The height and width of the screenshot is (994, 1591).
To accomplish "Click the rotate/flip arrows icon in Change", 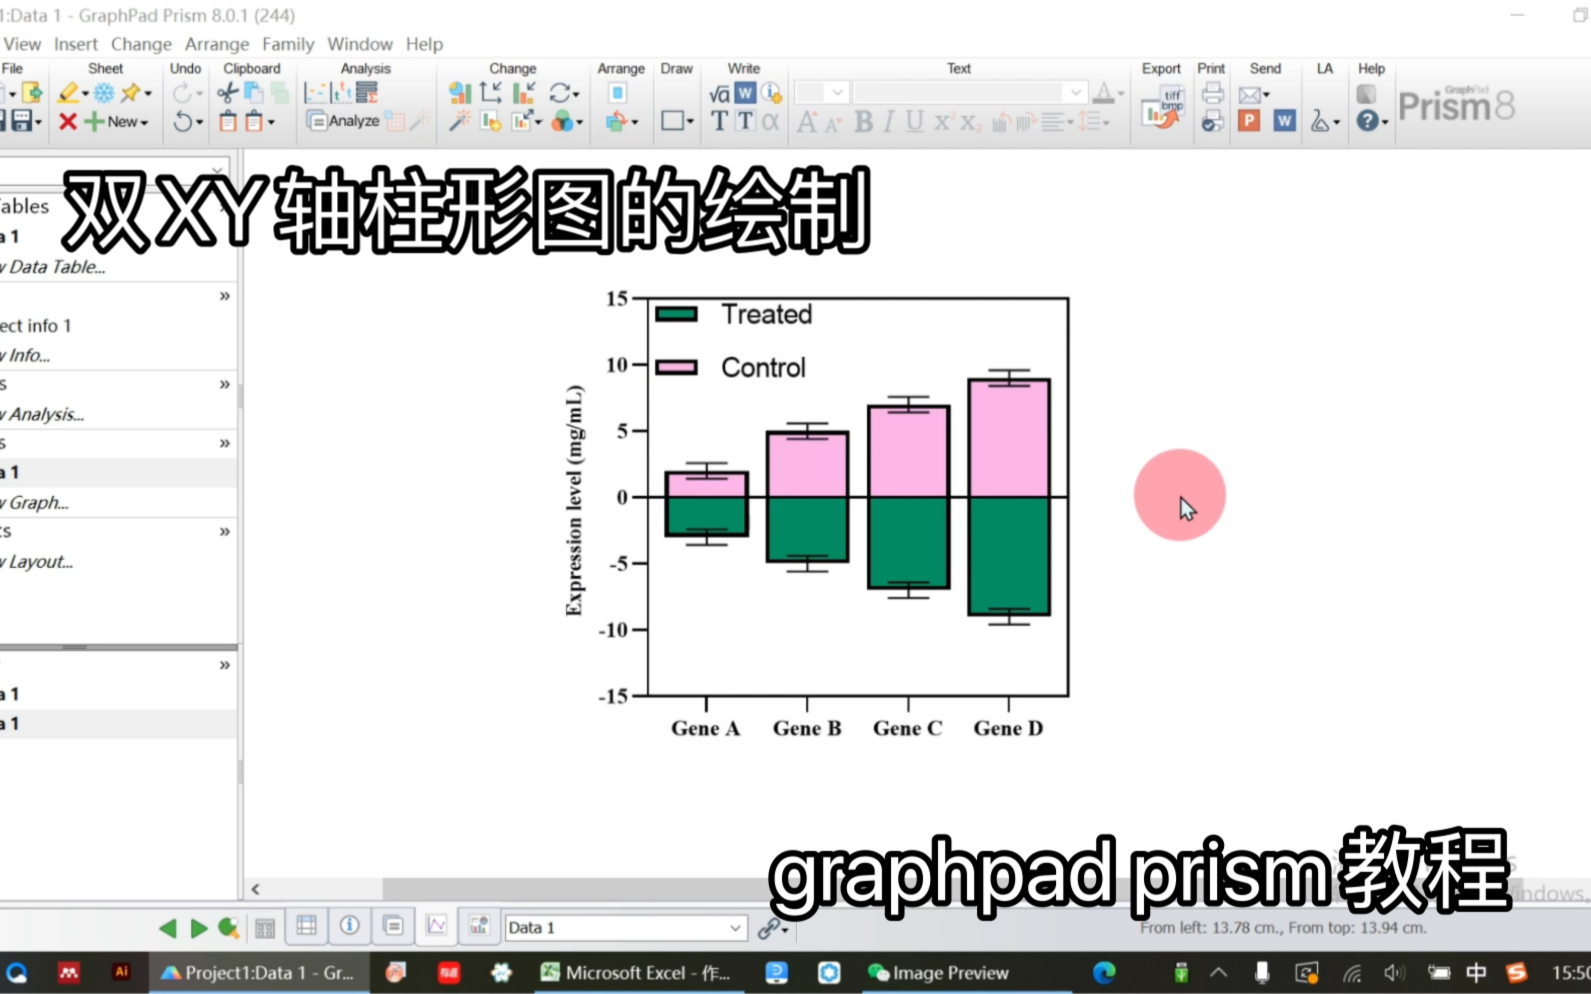I will tap(560, 93).
